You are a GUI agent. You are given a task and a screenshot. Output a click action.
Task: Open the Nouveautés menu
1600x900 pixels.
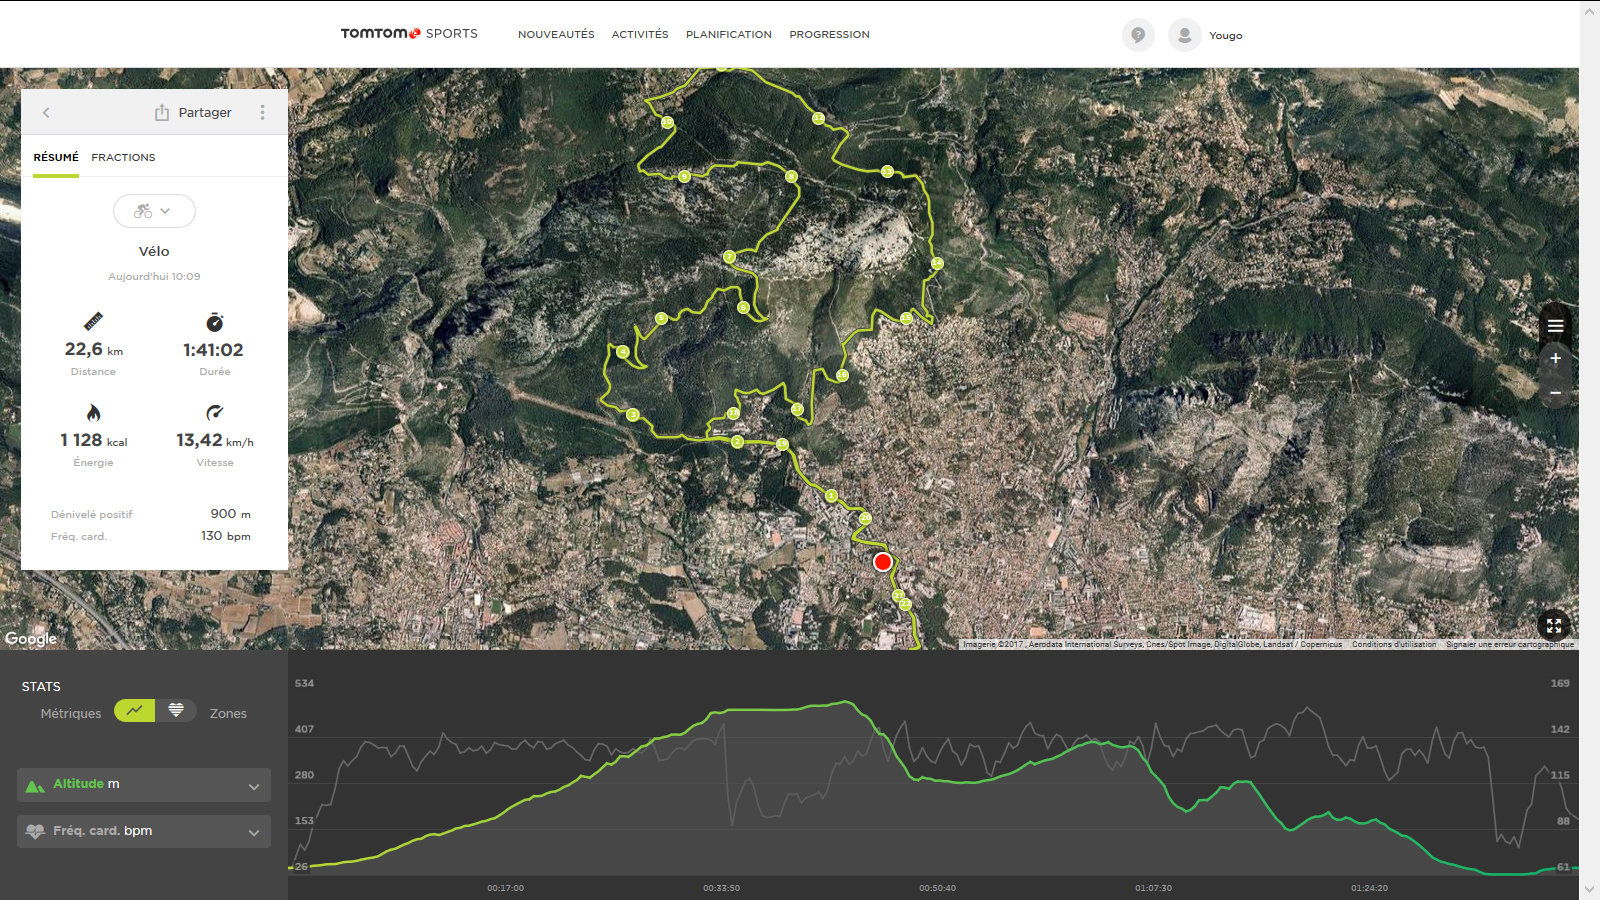(x=556, y=35)
